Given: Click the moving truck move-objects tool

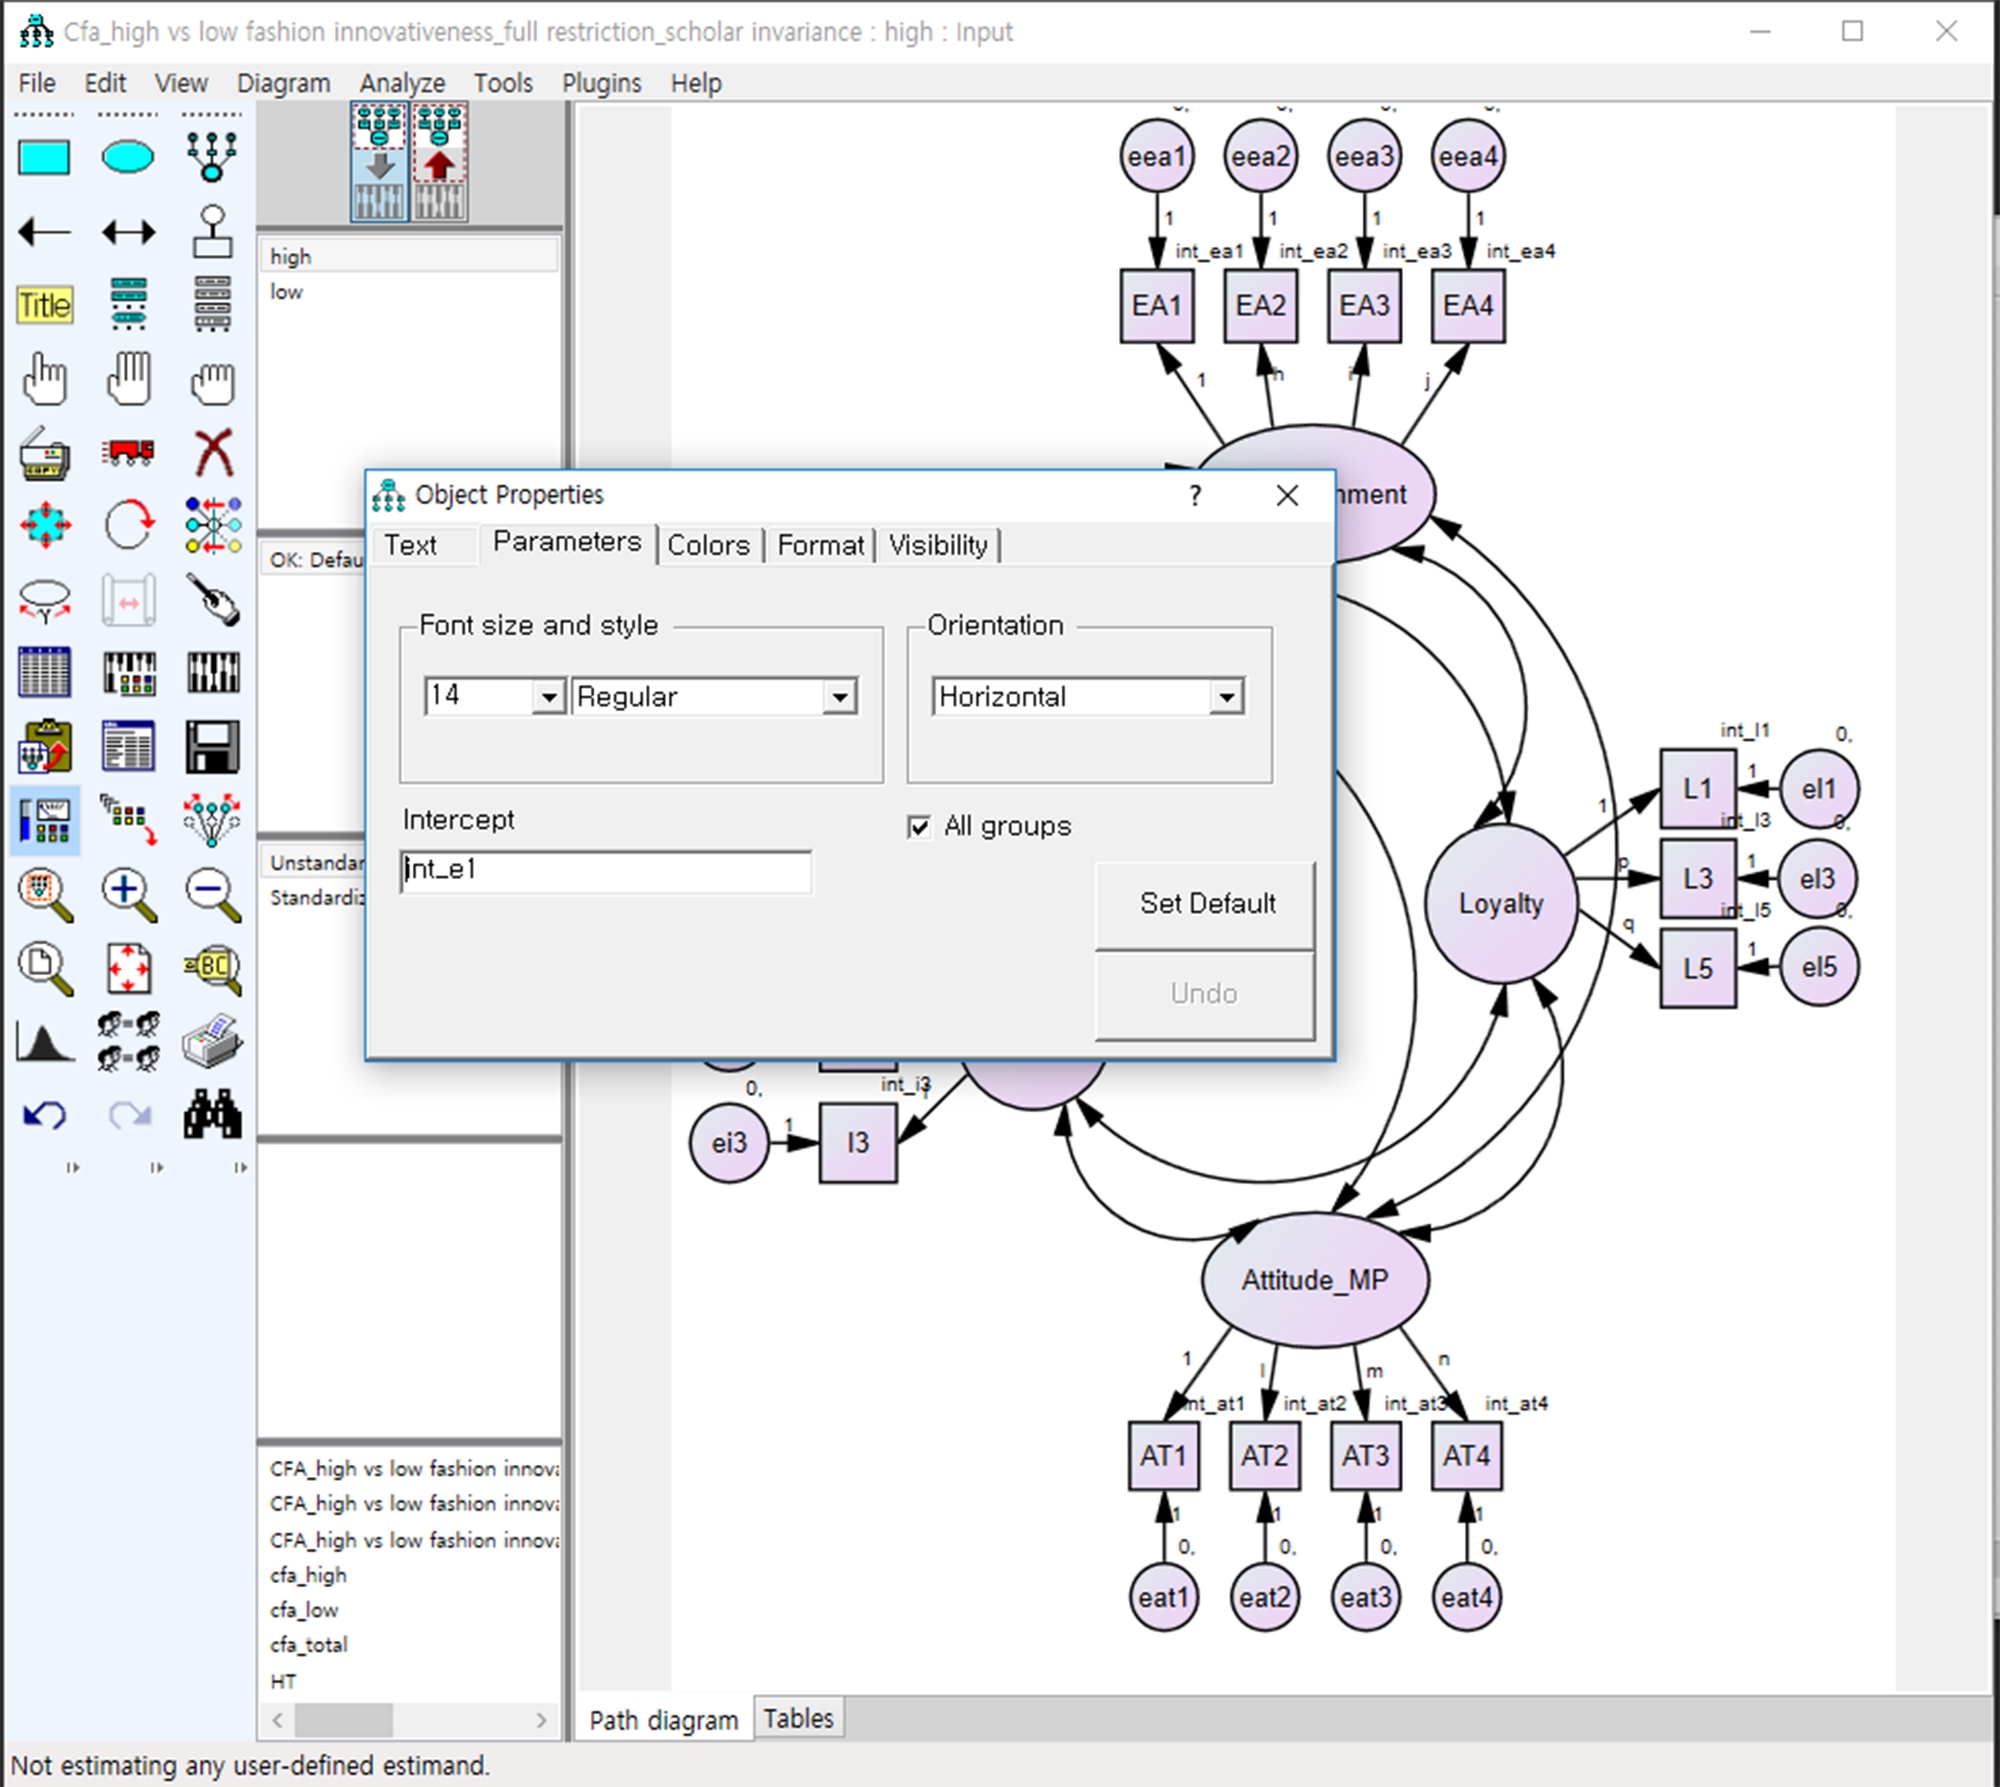Looking at the screenshot, I should point(128,453).
